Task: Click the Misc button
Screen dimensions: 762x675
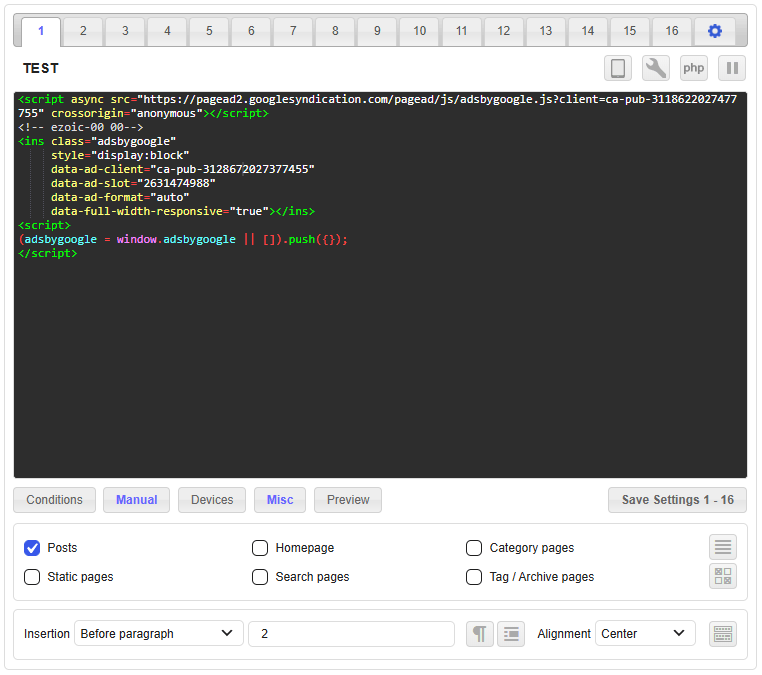Action: click(x=280, y=500)
